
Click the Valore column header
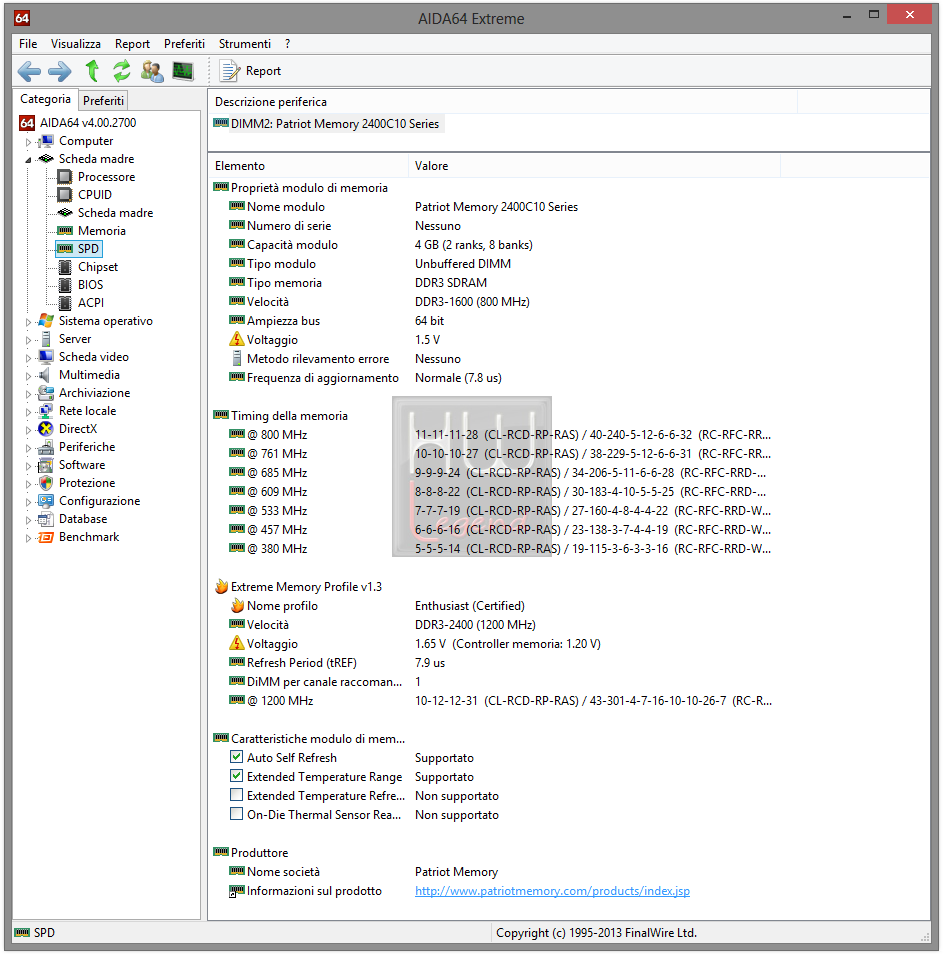(594, 166)
